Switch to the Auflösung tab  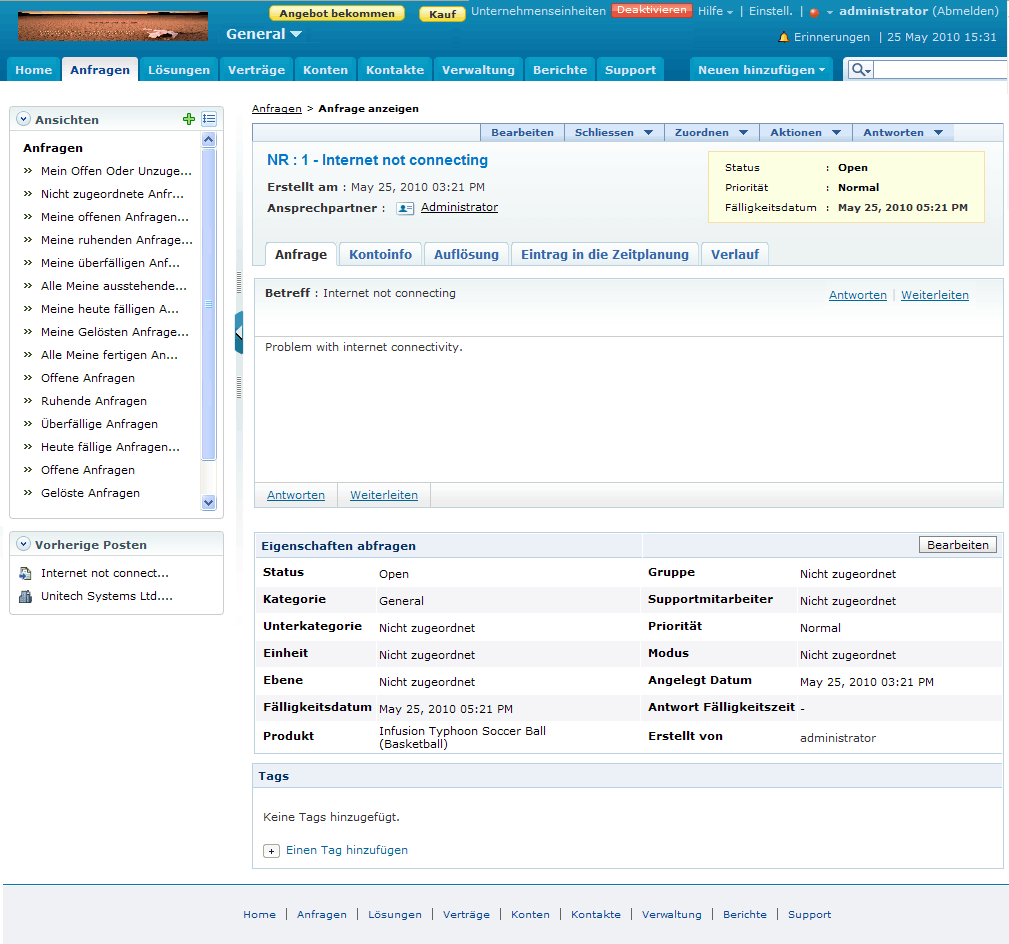(x=467, y=254)
